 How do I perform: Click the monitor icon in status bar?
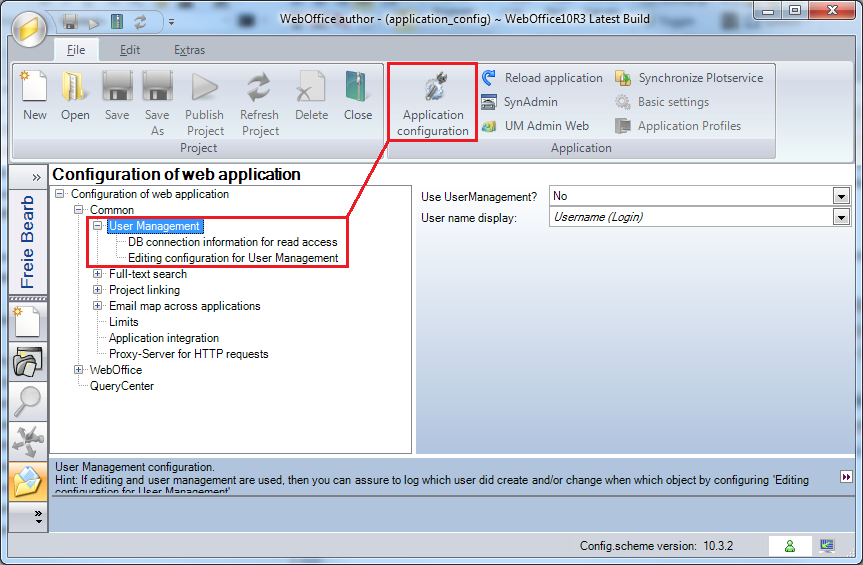[x=827, y=546]
